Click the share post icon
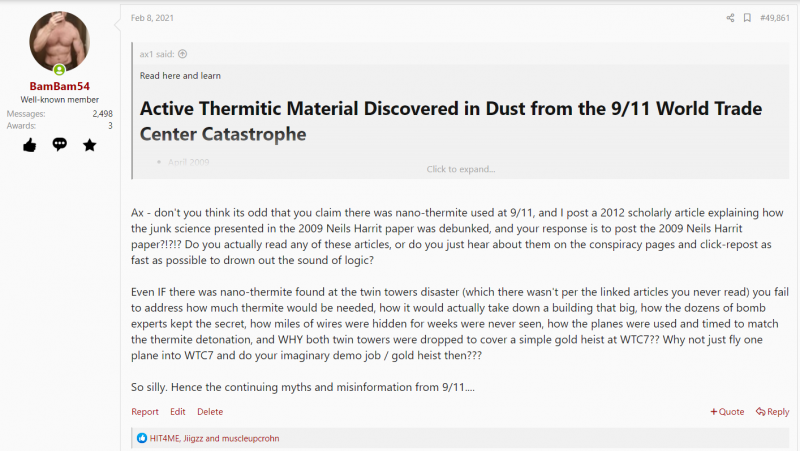The image size is (800, 451). (730, 18)
